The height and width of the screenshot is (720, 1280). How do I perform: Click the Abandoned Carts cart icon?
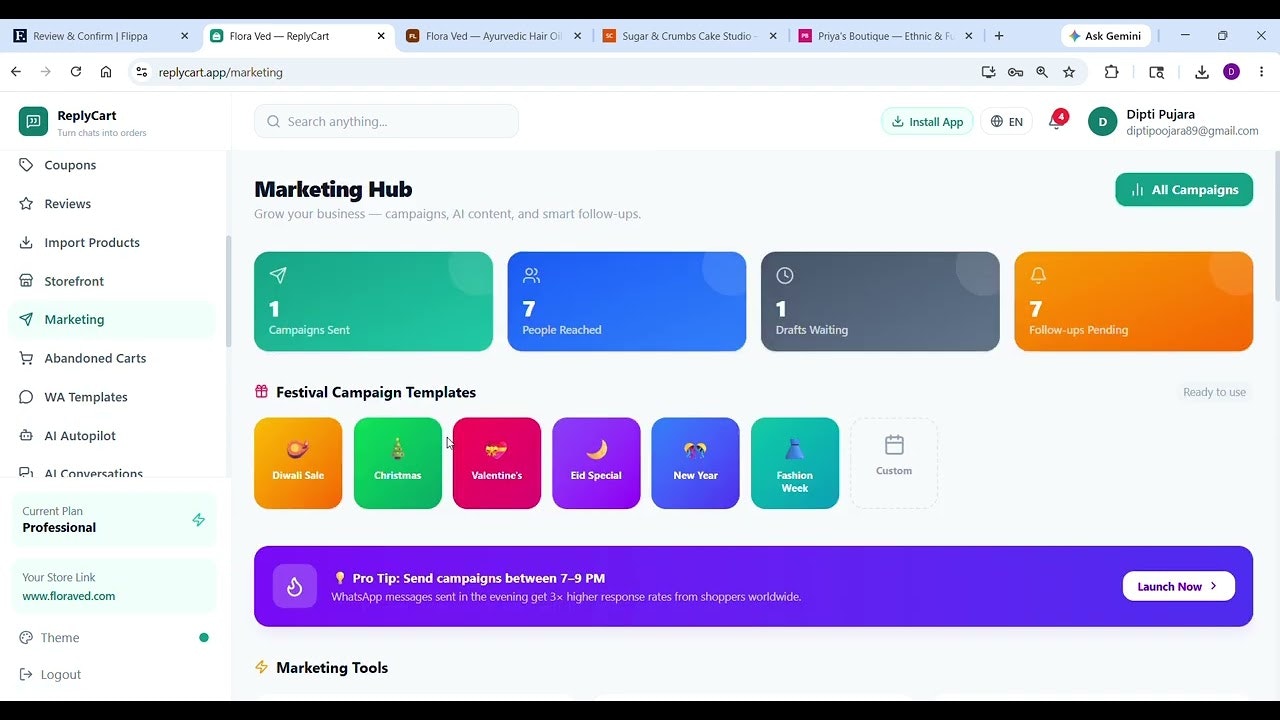(26, 358)
